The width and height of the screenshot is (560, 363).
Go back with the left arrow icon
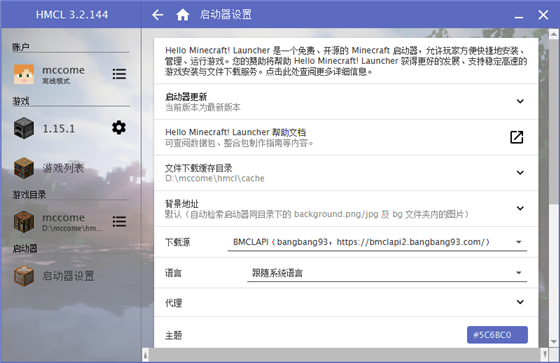pos(158,15)
